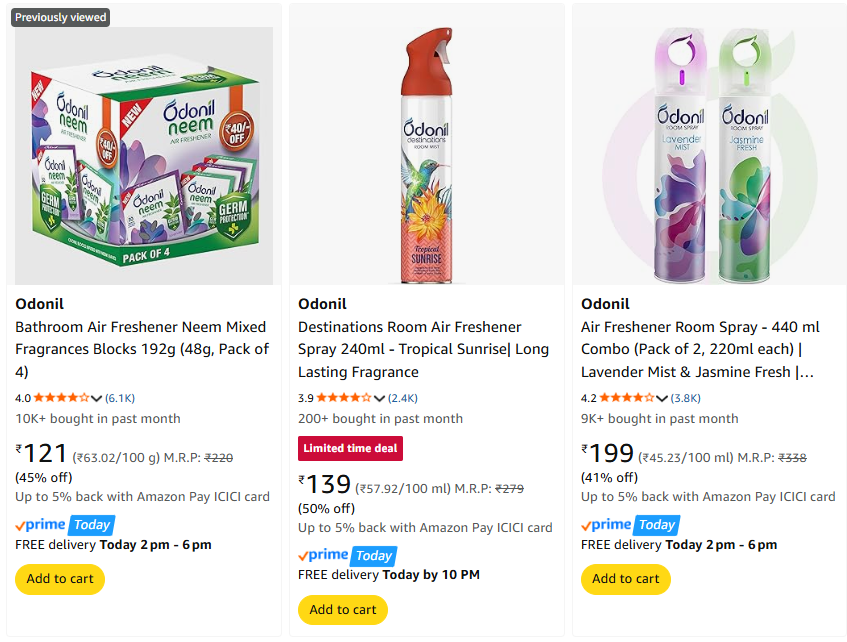The image size is (847, 642).
Task: View 2.4K reviews for Tropical Sunrise
Action: [x=404, y=398]
